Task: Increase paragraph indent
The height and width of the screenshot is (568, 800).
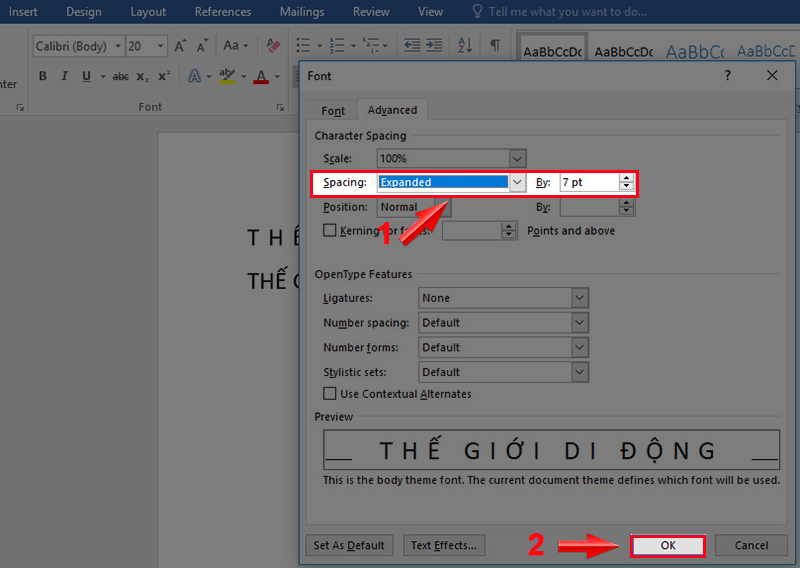Action: click(x=434, y=45)
